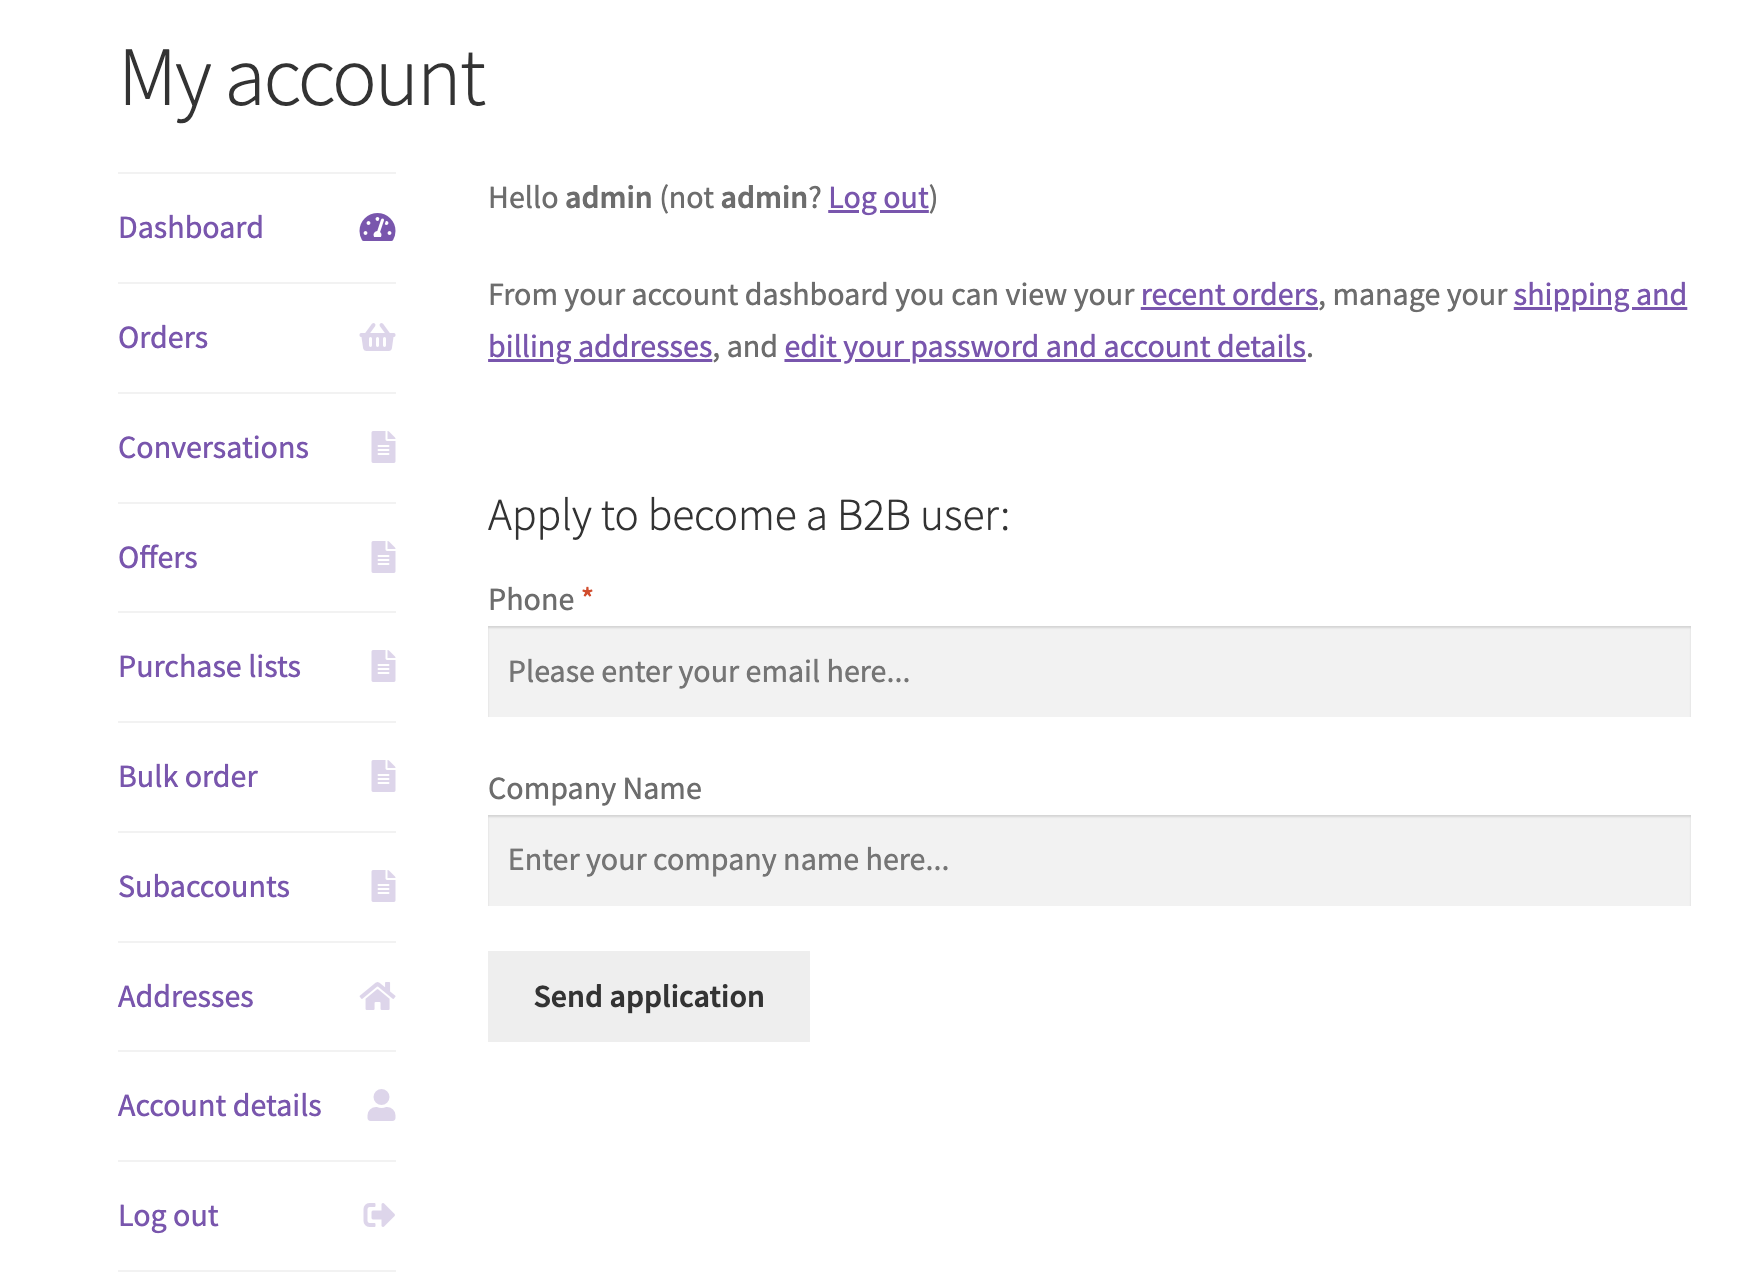Click the Conversations document icon
The image size is (1750, 1280).
coord(383,447)
